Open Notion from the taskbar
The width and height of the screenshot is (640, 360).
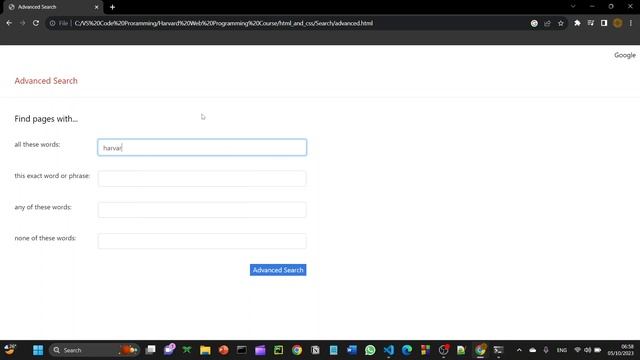coord(315,350)
